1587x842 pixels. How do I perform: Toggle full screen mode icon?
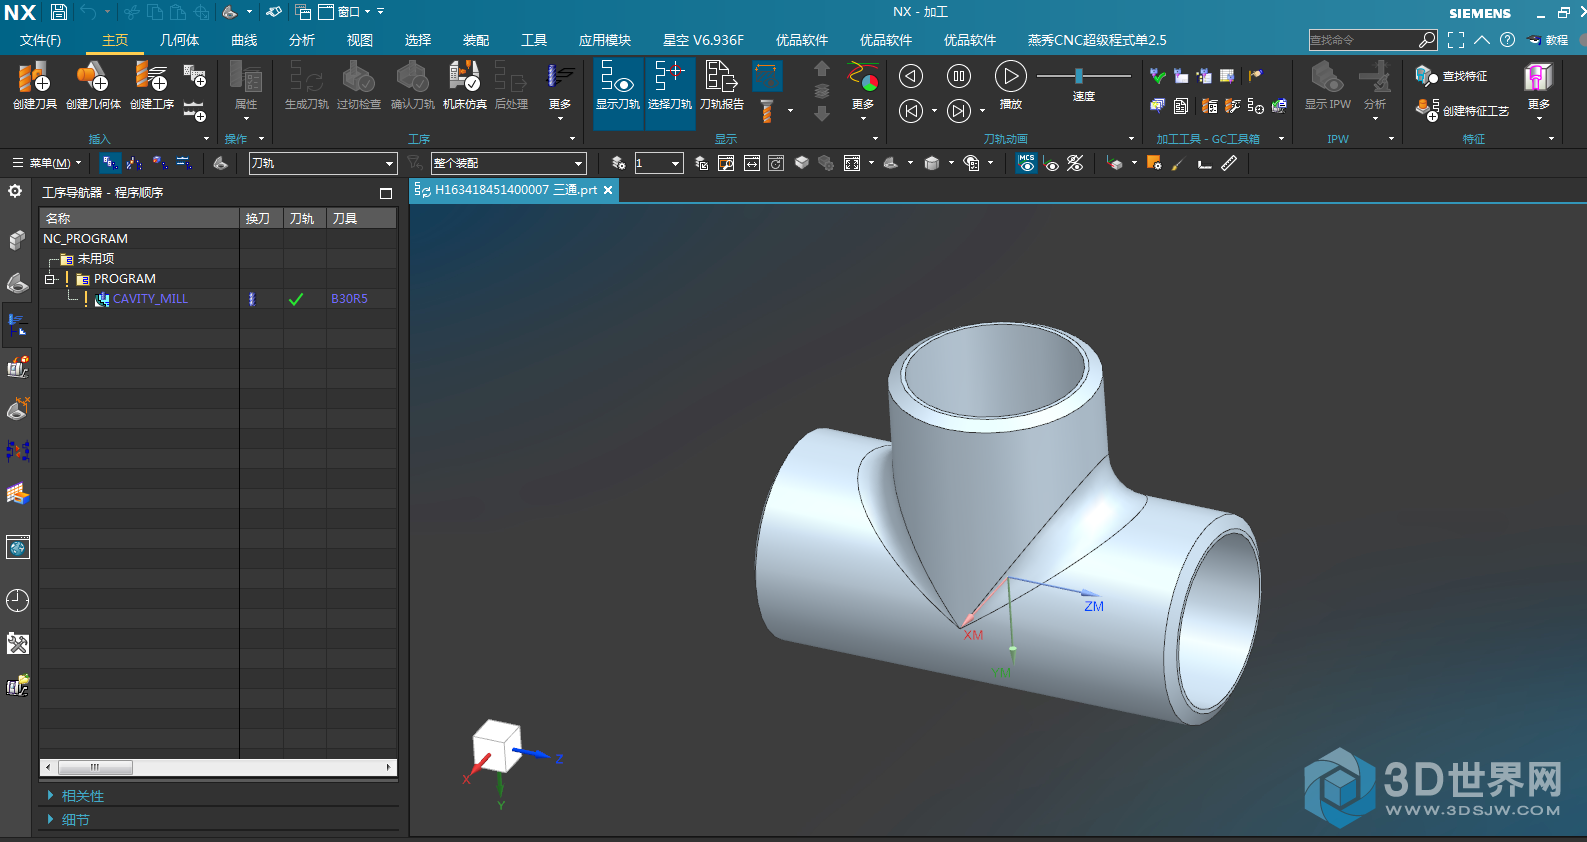1456,40
